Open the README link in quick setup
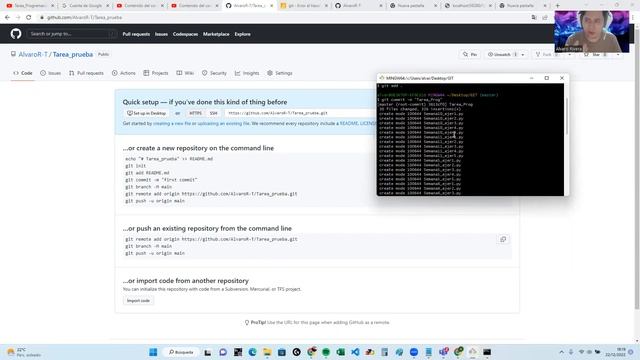The image size is (640, 360). (x=349, y=123)
